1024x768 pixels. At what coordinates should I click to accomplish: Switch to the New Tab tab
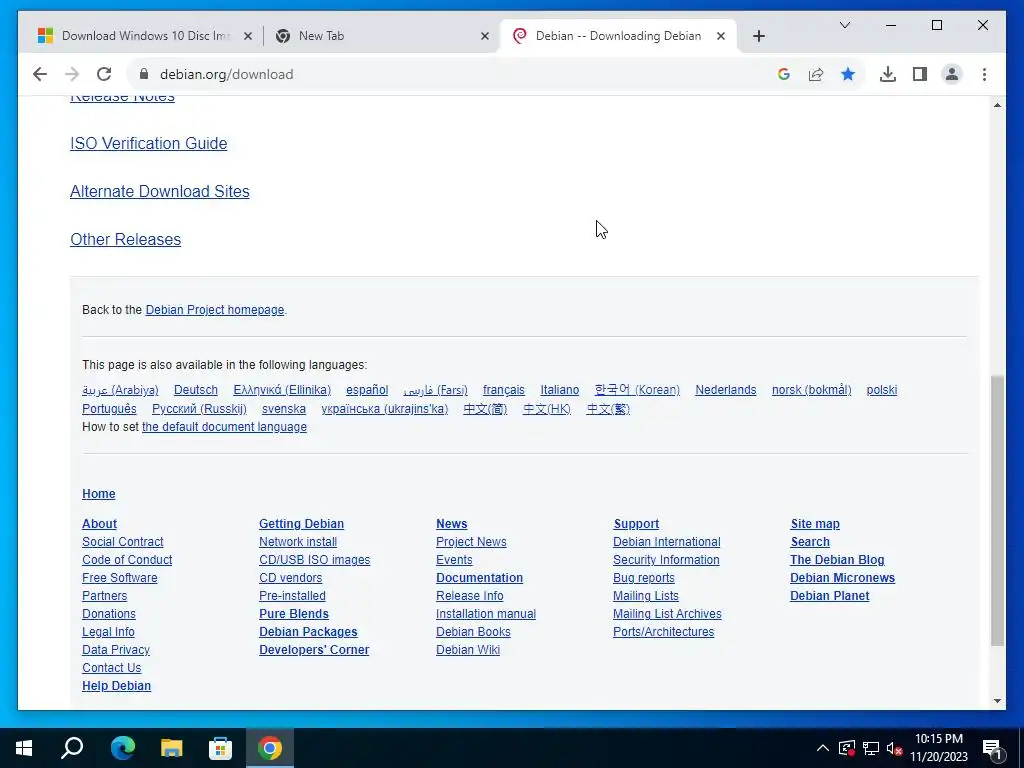pyautogui.click(x=381, y=36)
